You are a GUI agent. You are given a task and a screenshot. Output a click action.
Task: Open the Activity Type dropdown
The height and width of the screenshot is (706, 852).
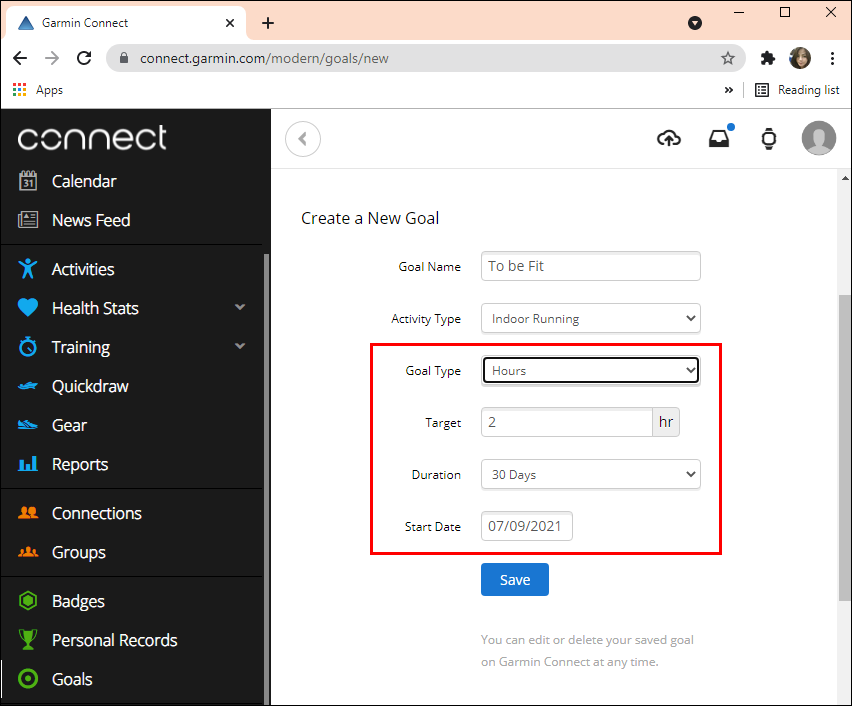pos(591,319)
